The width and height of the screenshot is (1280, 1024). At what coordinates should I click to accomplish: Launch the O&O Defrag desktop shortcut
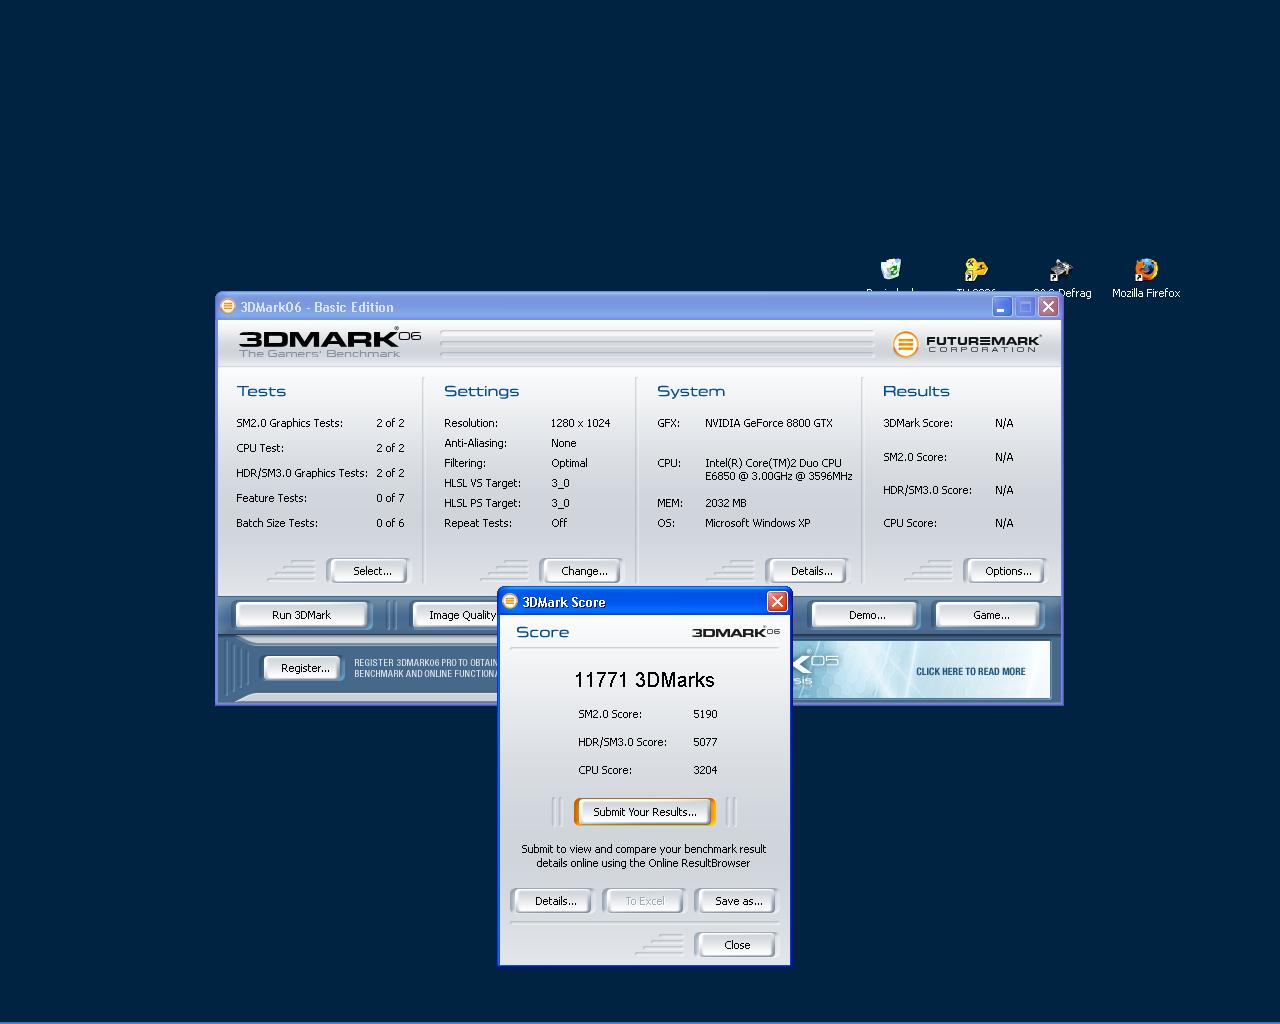tap(1061, 271)
